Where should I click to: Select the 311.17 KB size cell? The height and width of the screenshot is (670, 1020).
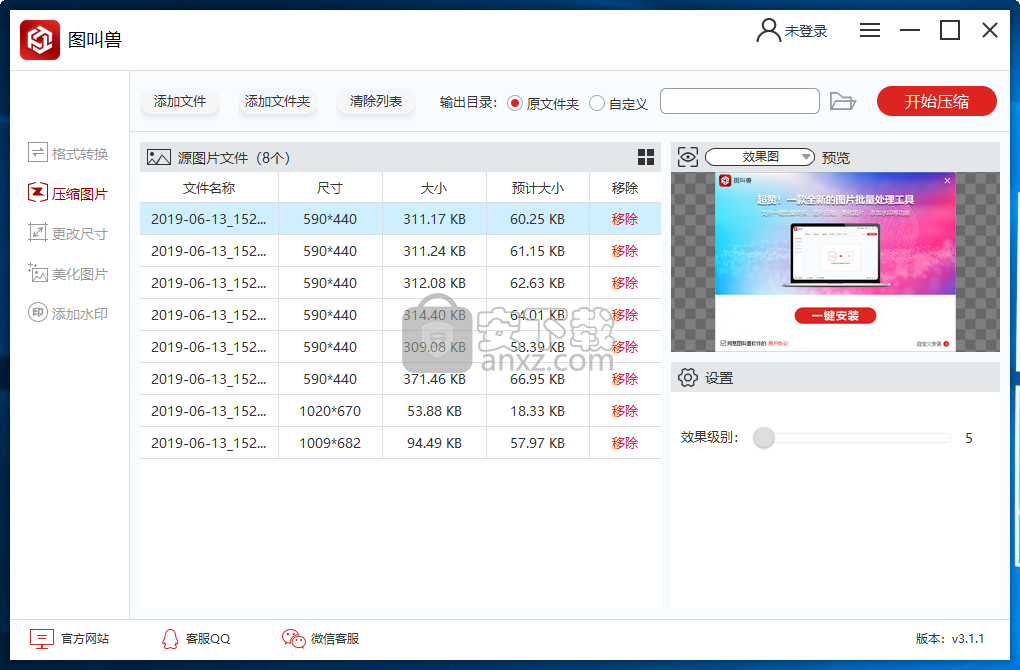434,219
